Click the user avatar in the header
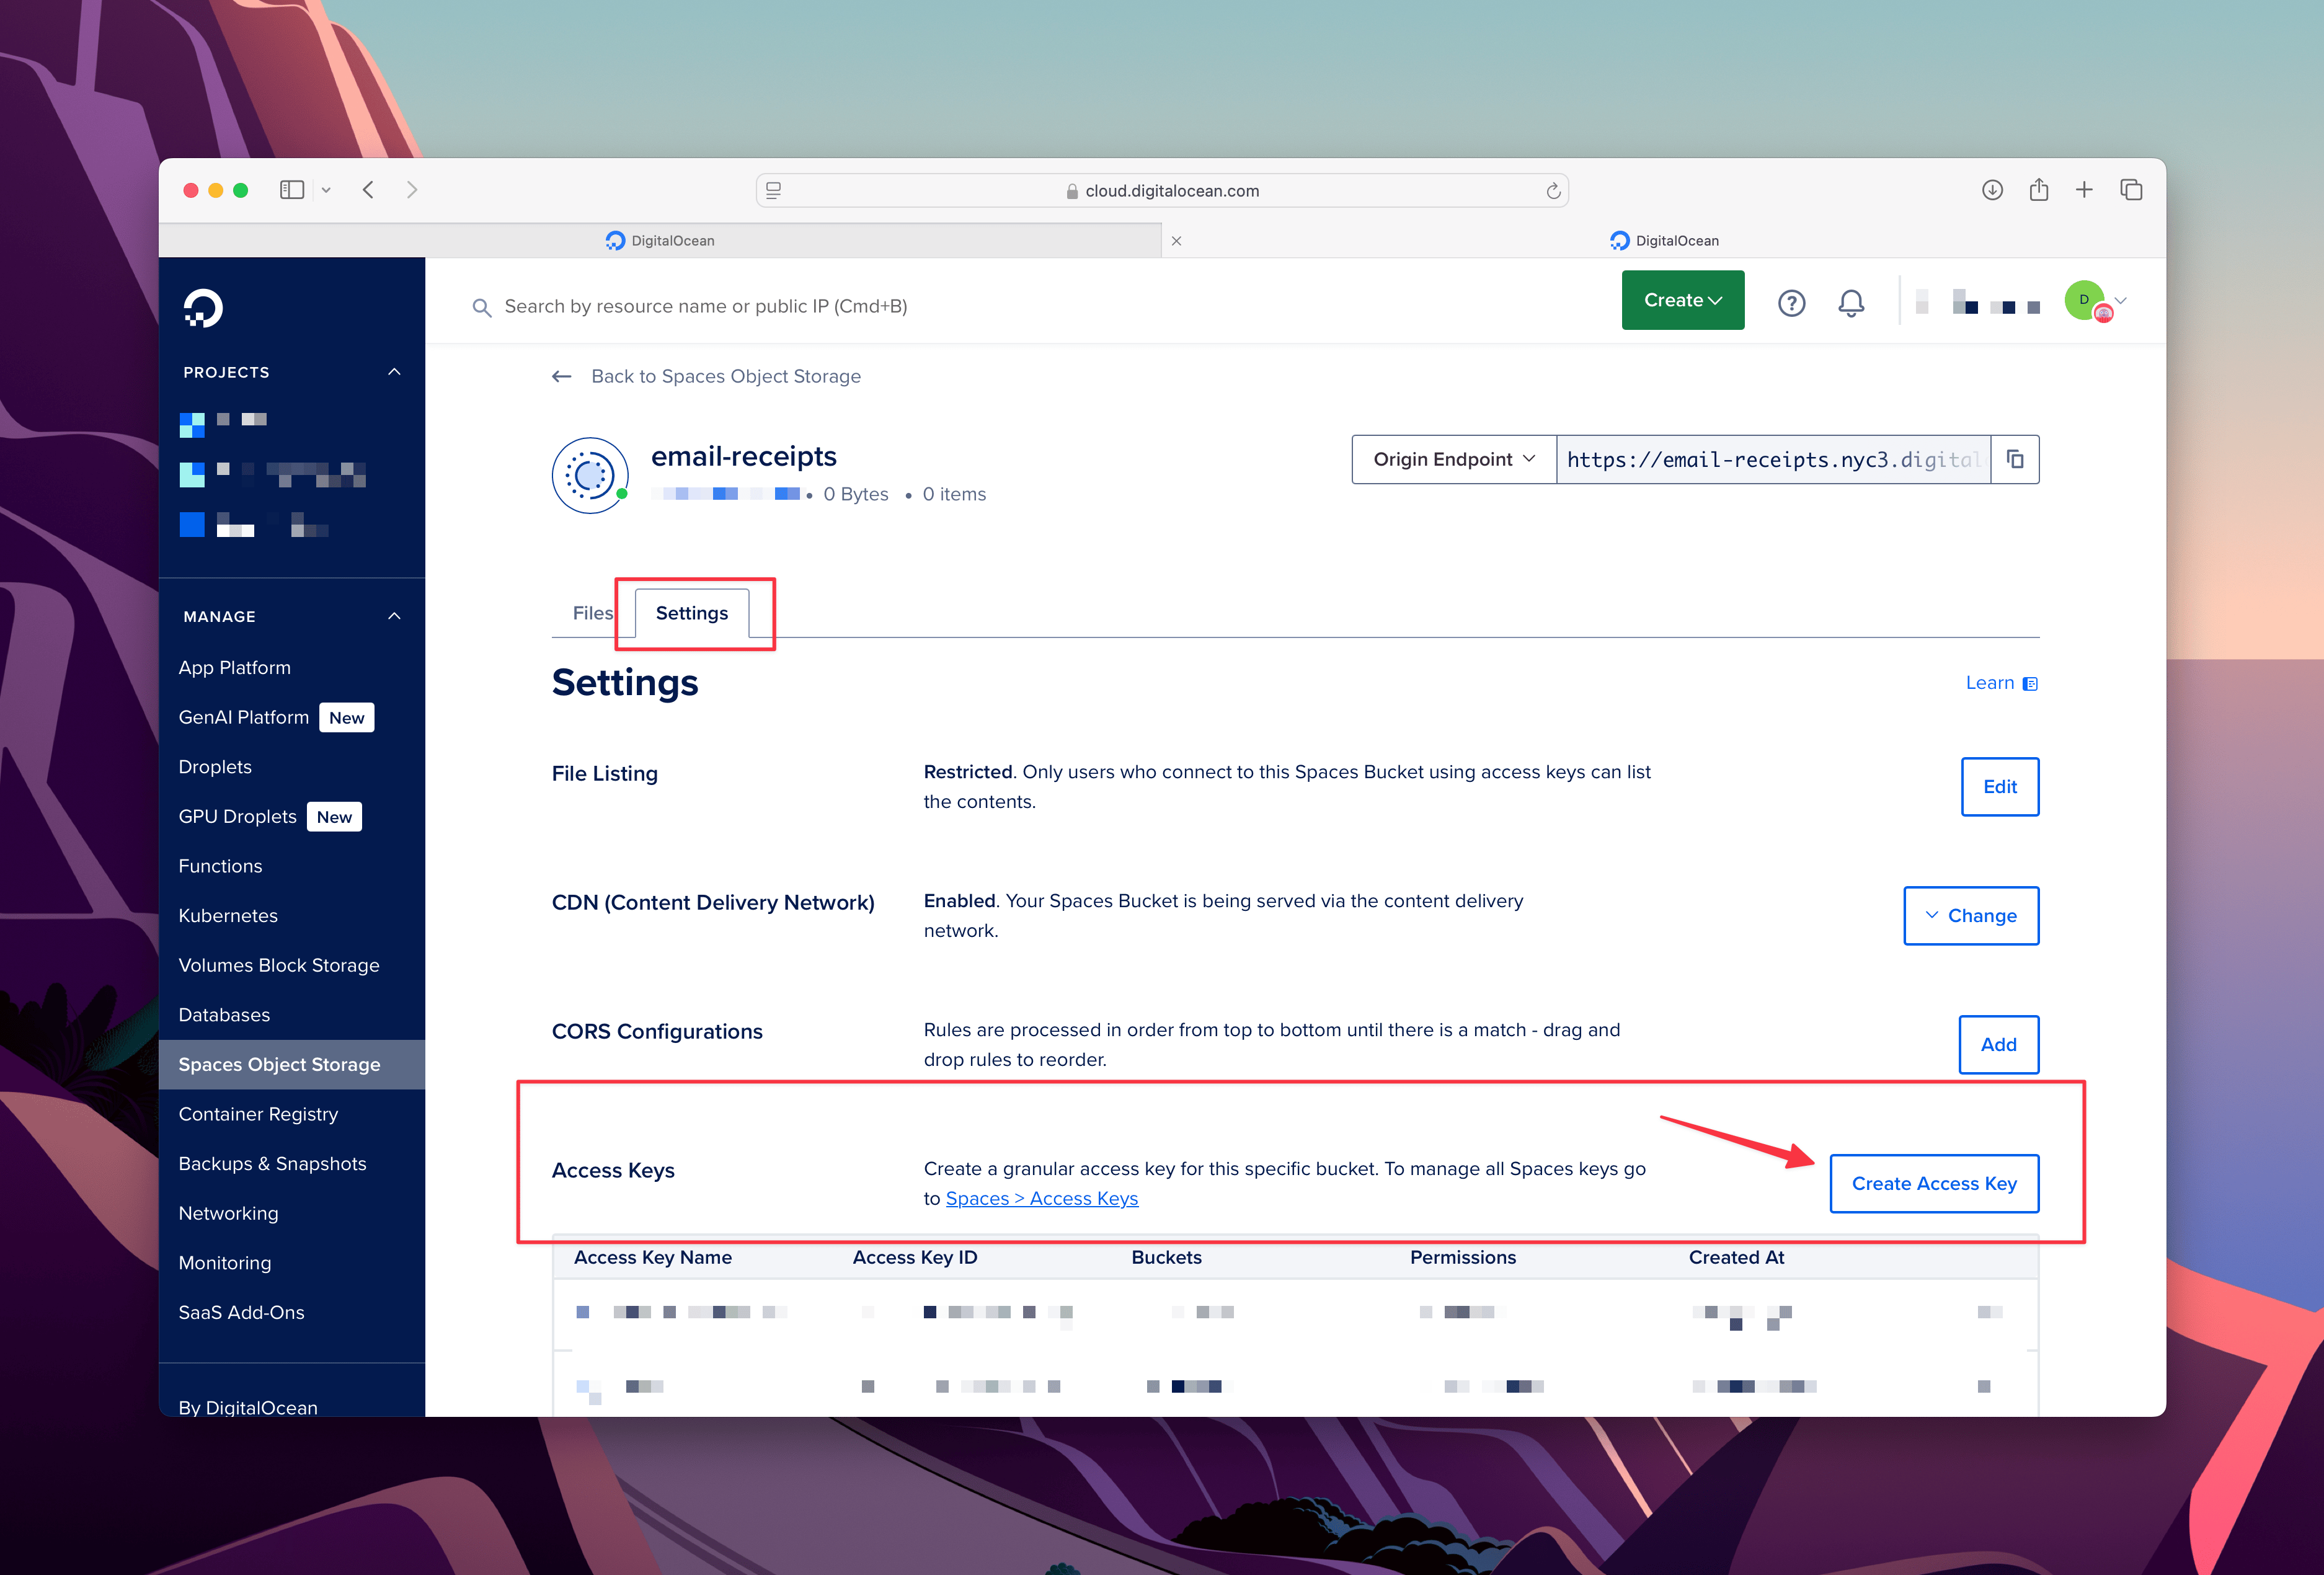 (2086, 301)
